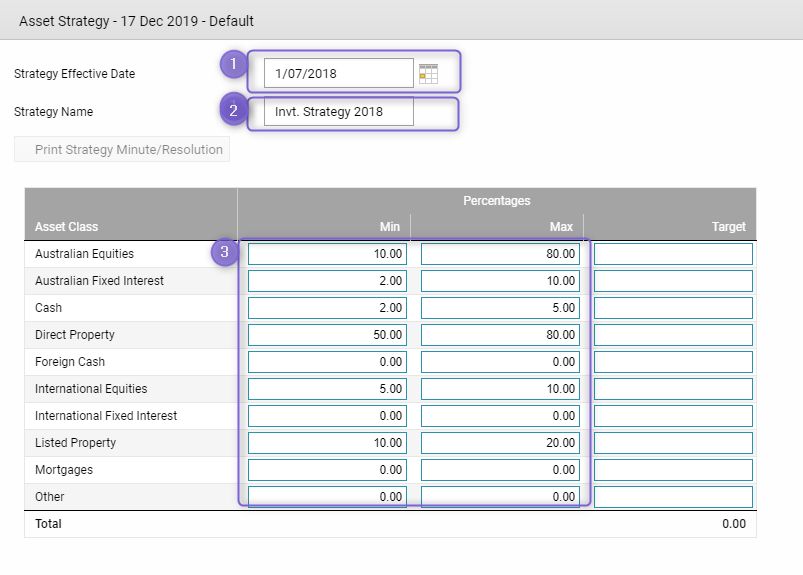Edit Direct Property Max percentage
The height and width of the screenshot is (575, 803).
click(500, 335)
